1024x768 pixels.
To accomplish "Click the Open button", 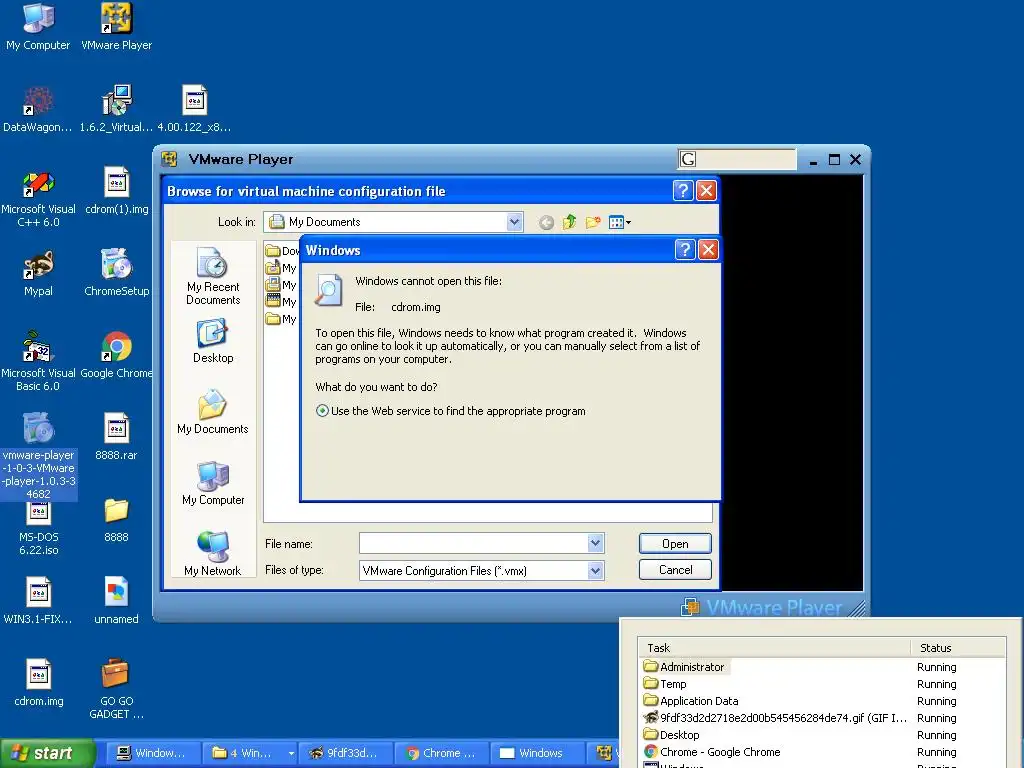I will pos(675,543).
